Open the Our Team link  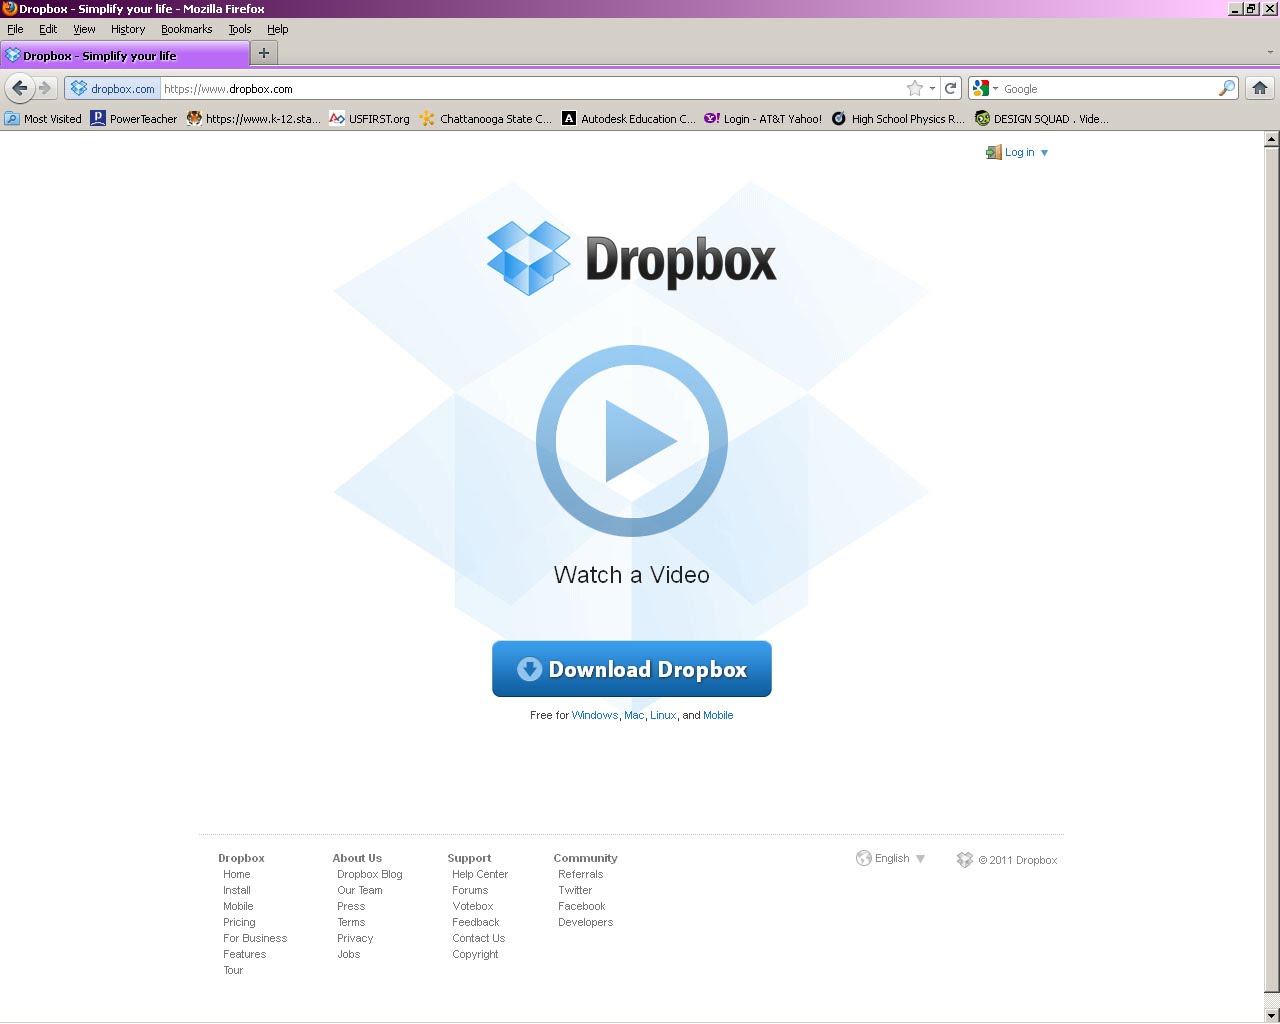(x=360, y=890)
